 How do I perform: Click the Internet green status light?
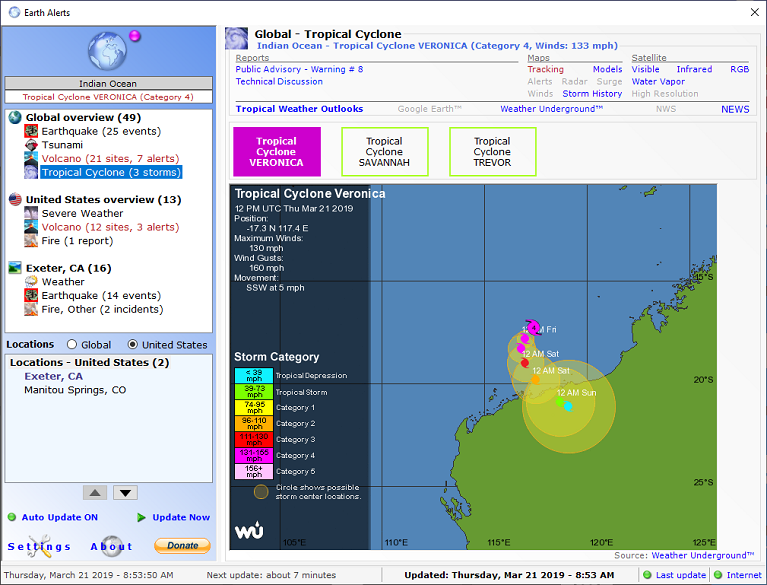coord(718,575)
